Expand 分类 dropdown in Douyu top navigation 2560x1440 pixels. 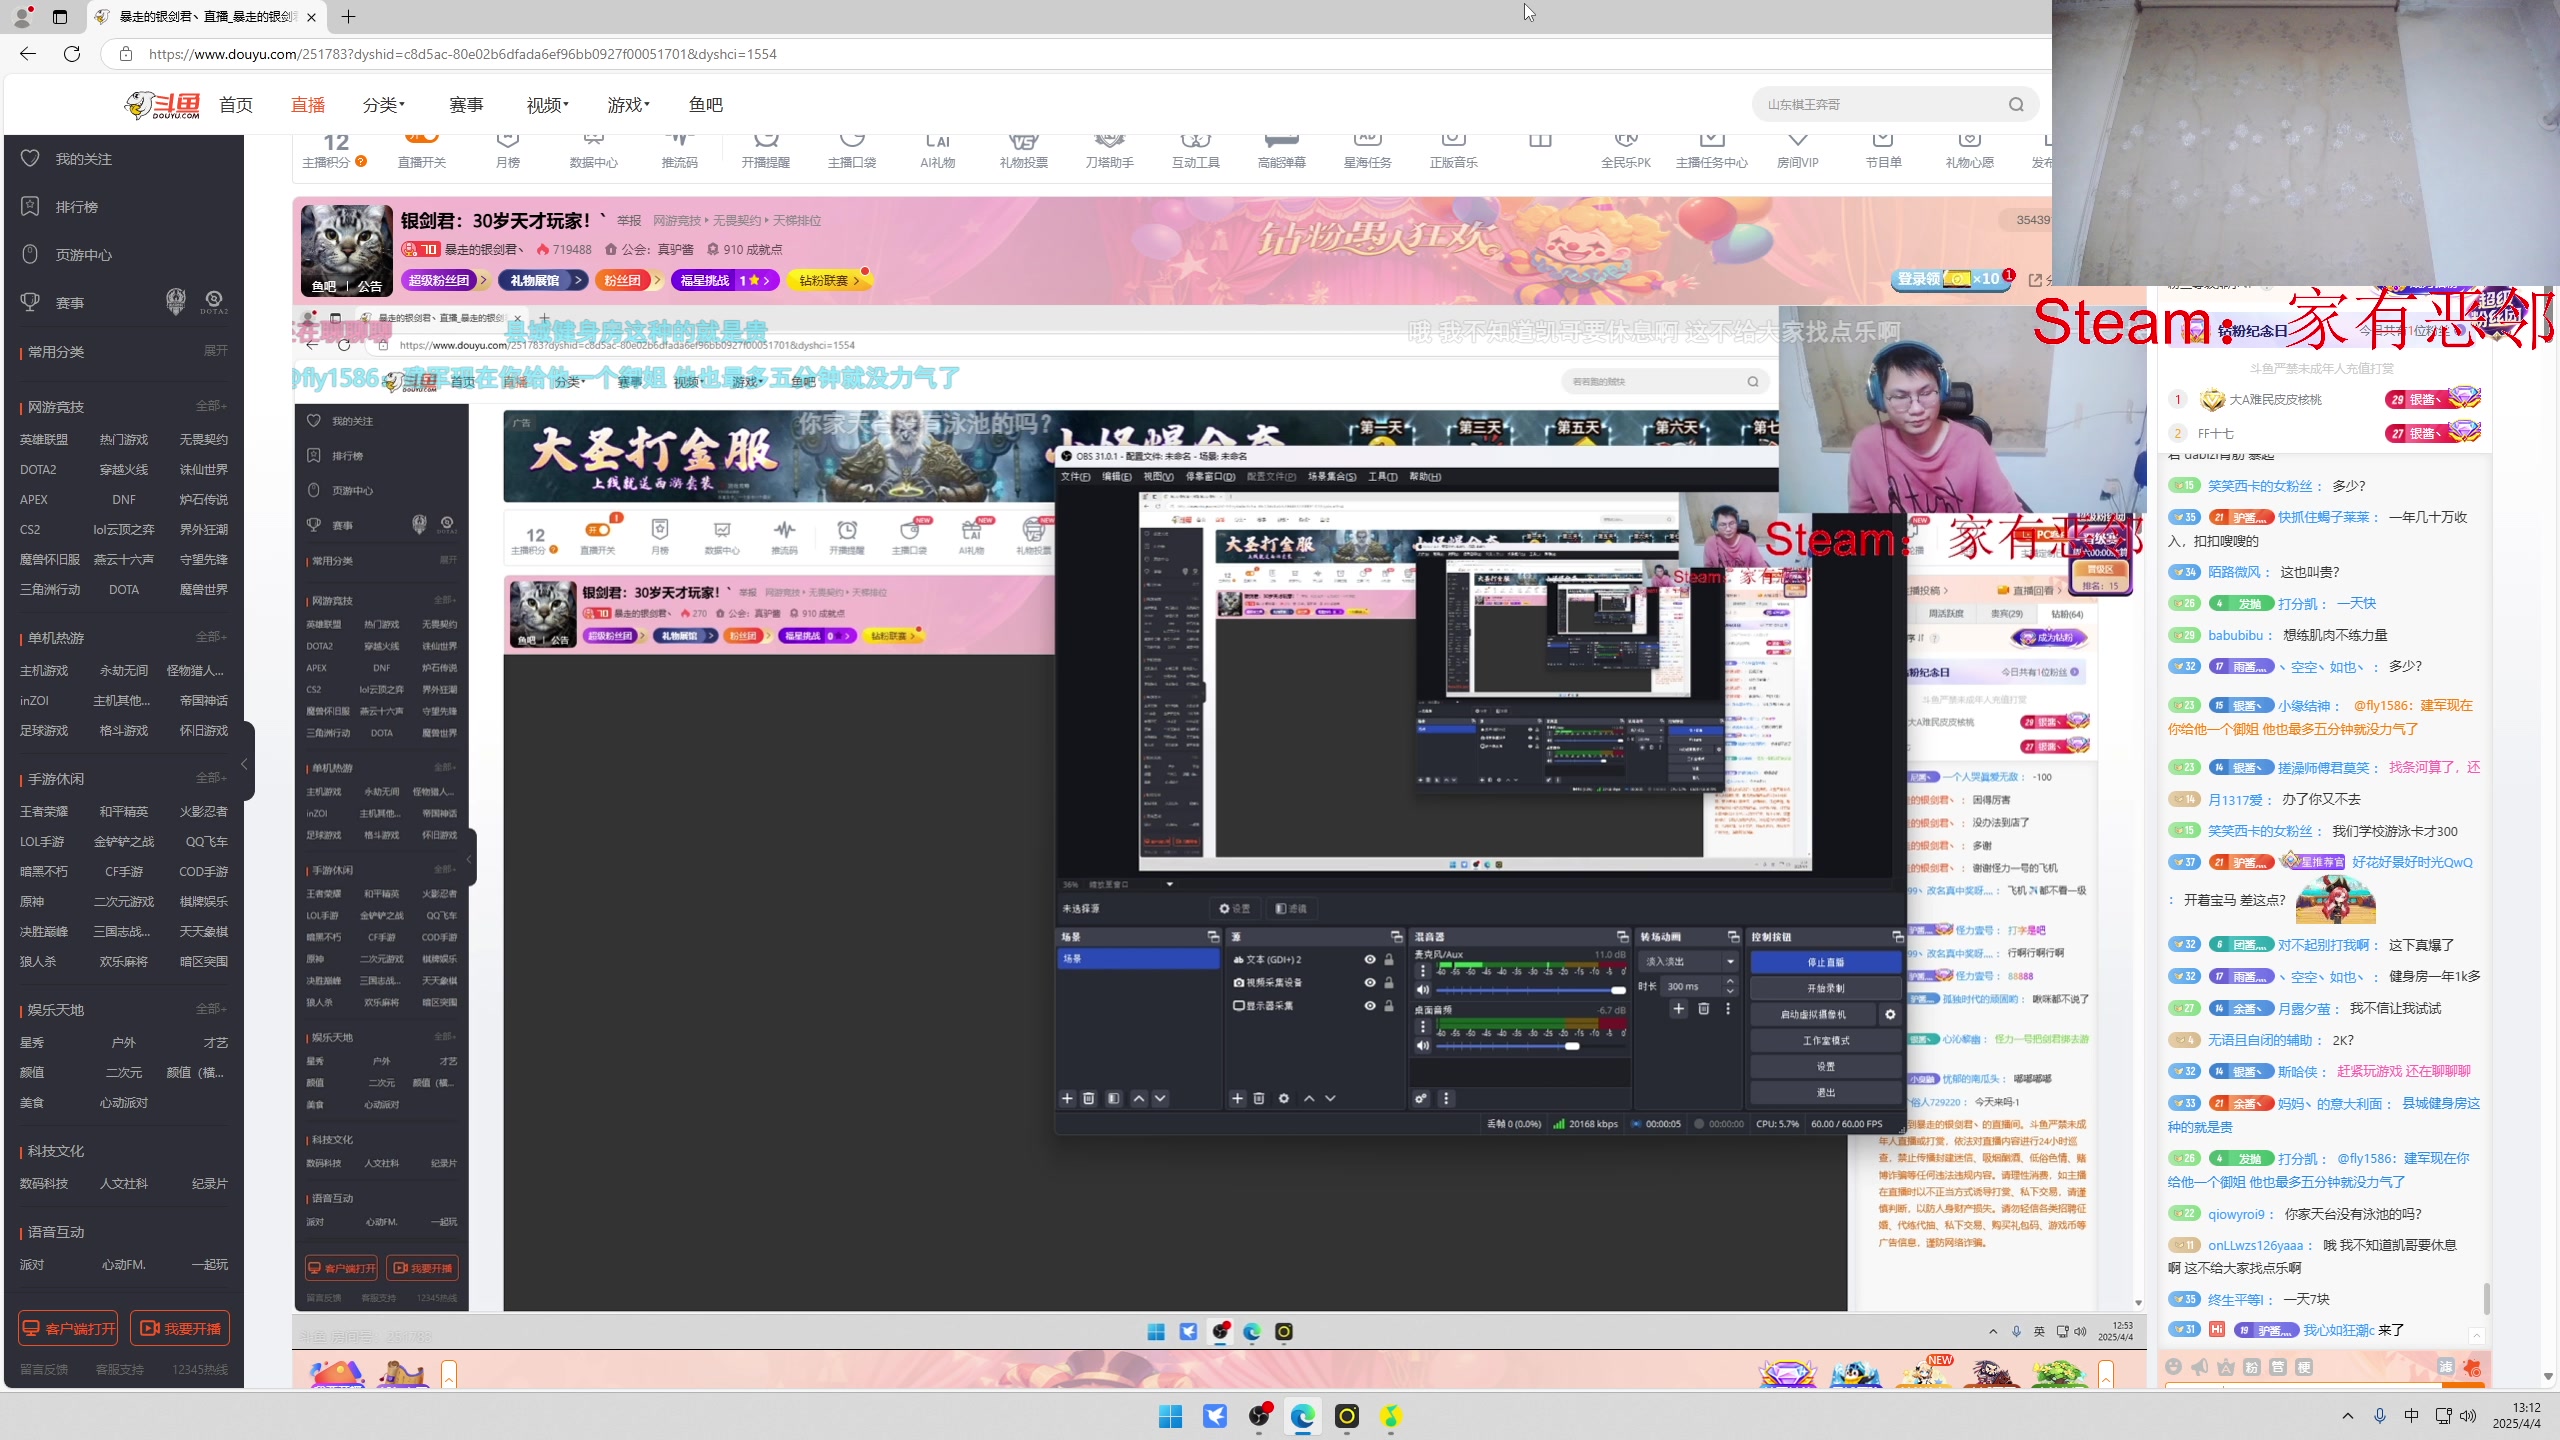click(x=384, y=105)
